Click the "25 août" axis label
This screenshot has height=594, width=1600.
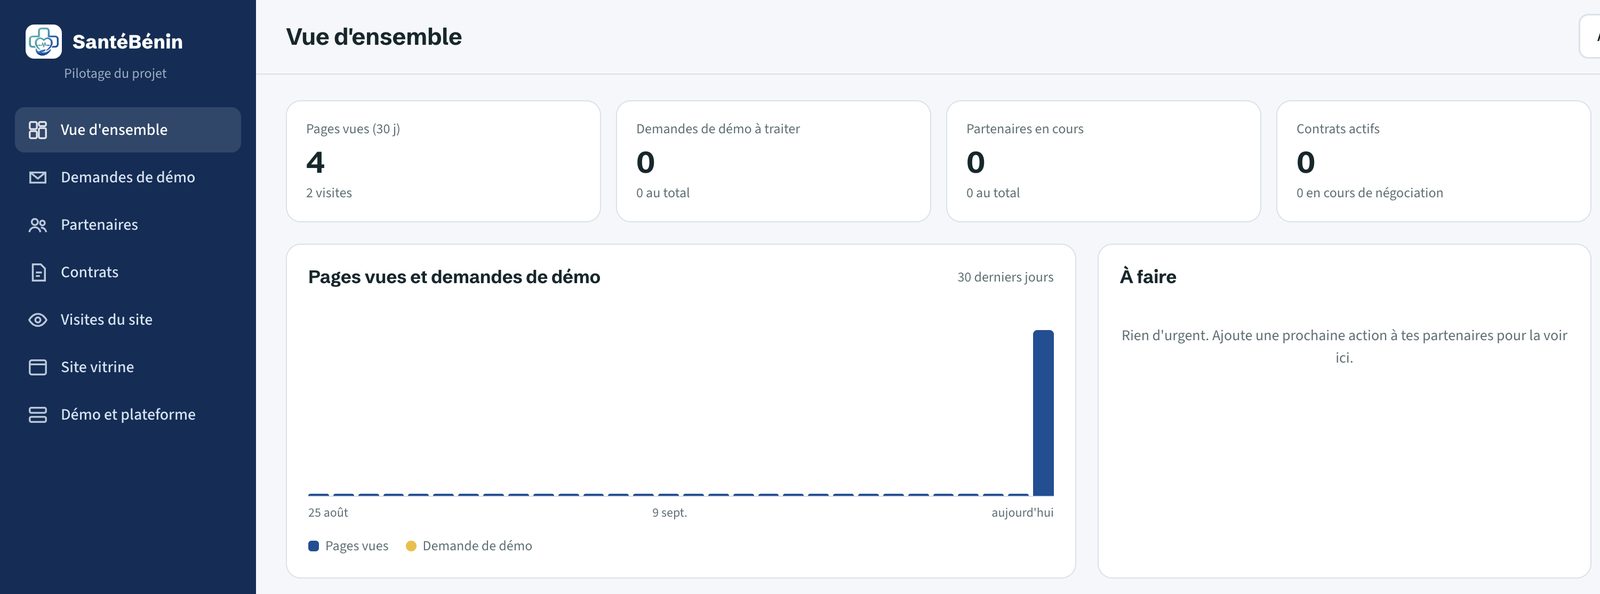click(328, 513)
